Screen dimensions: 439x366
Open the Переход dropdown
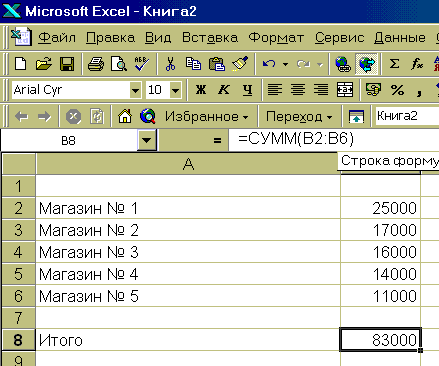coord(299,117)
